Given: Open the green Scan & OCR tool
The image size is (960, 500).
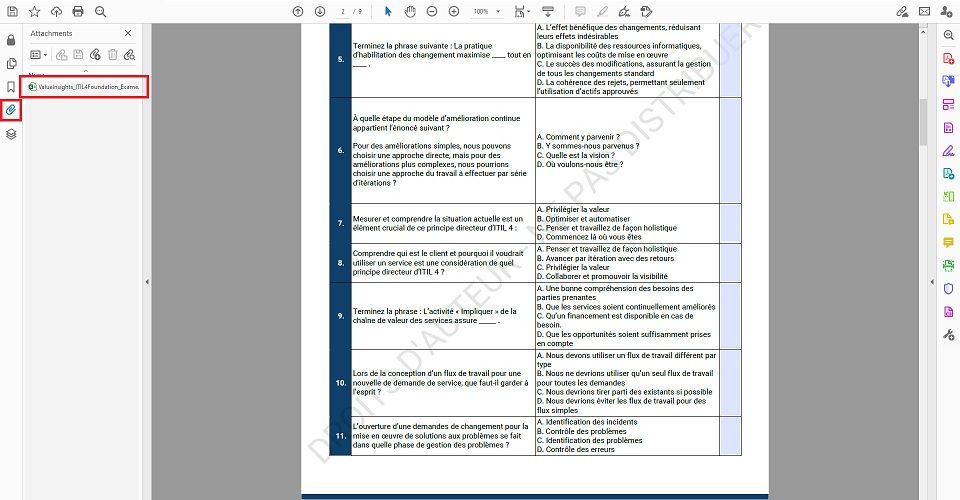Looking at the screenshot, I should click(948, 265).
